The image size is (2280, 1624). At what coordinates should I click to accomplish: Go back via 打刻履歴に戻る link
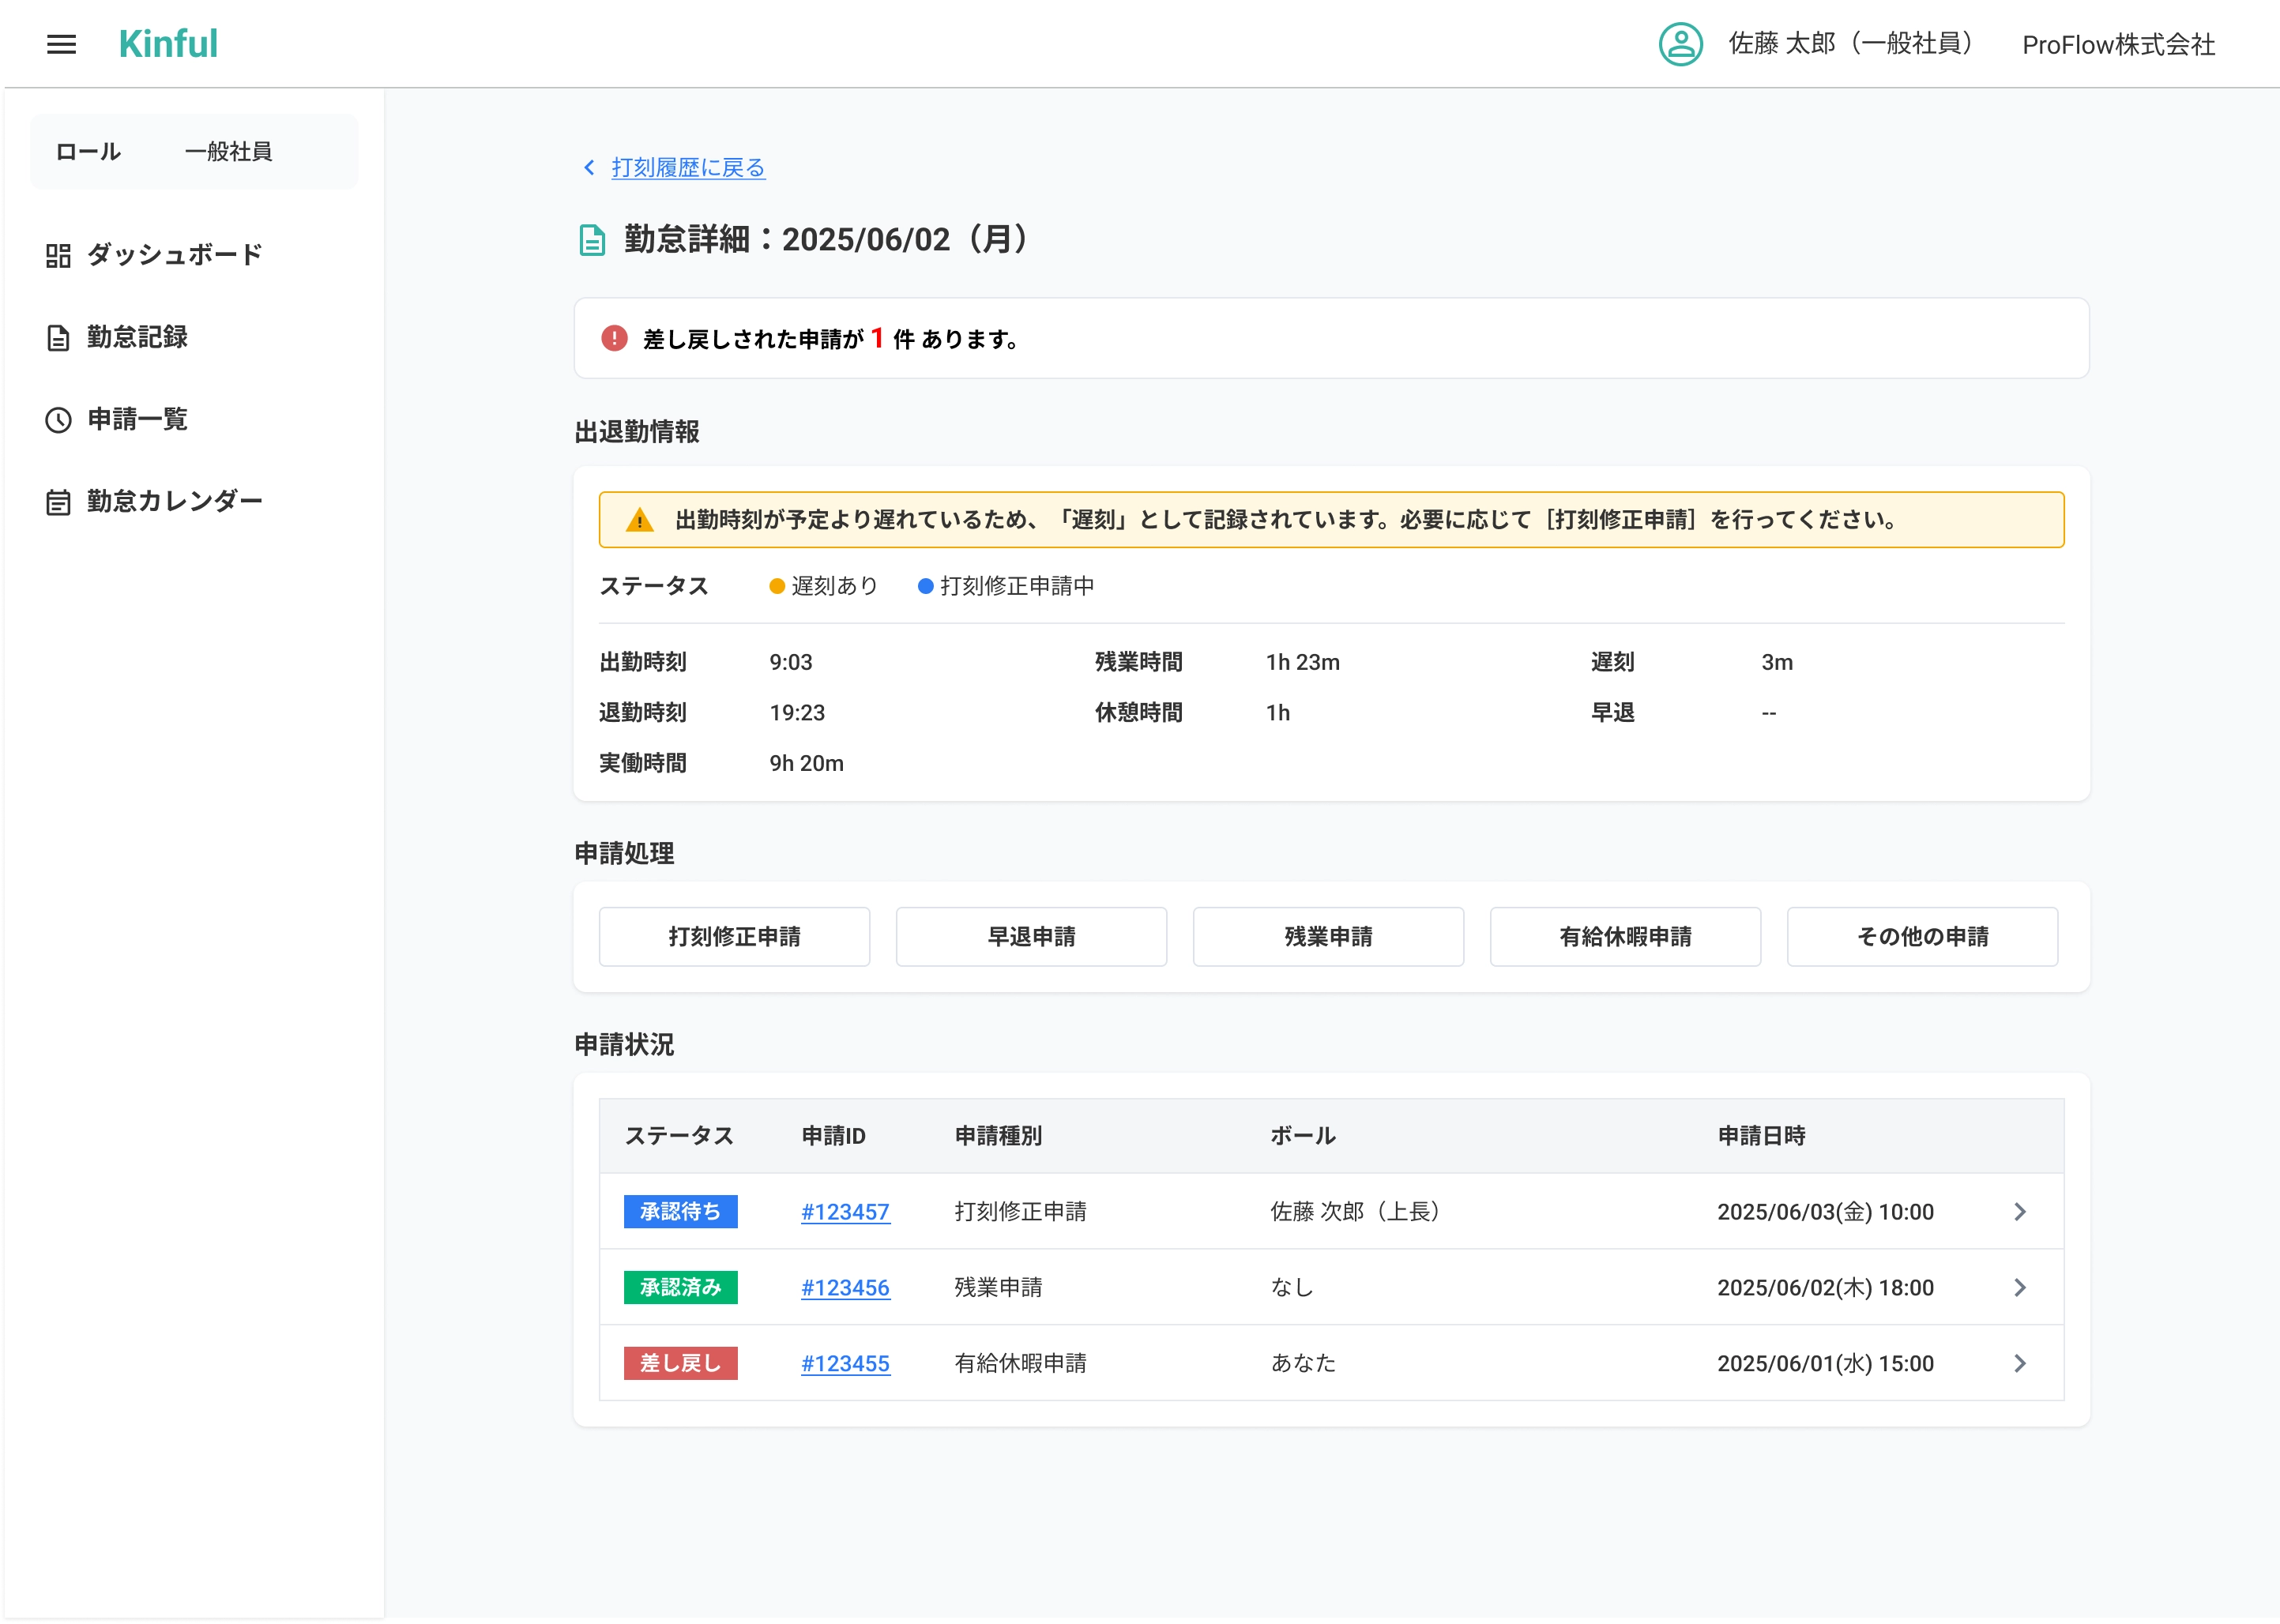(688, 167)
